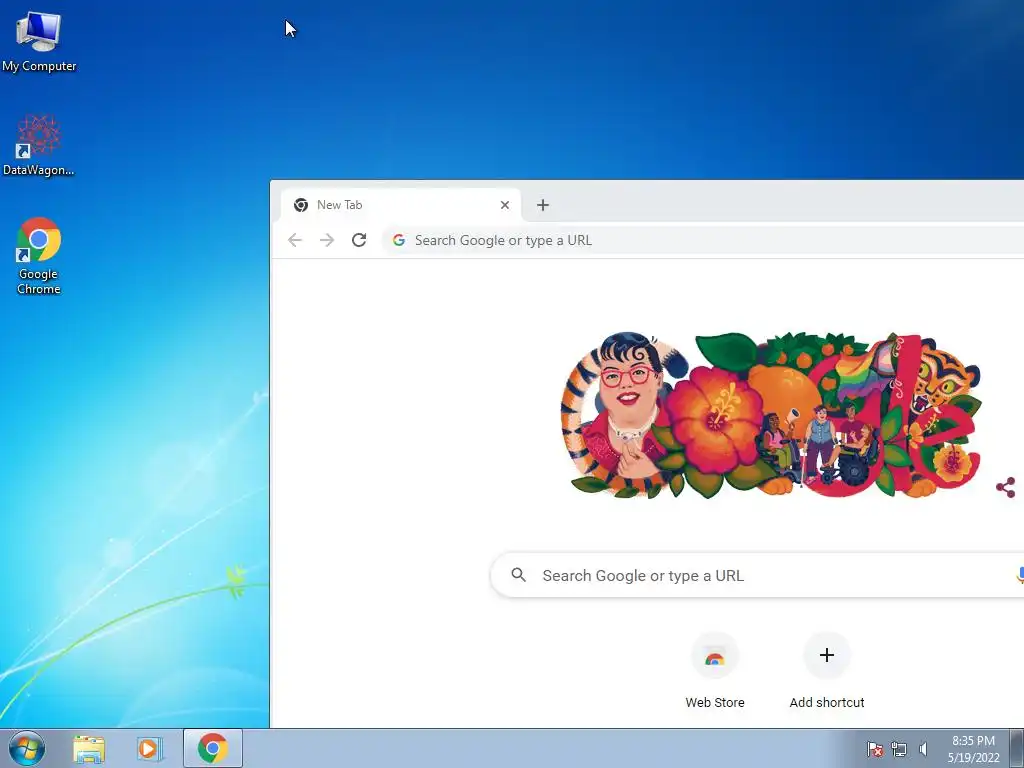This screenshot has height=768, width=1024.
Task: Click the taskbar clock showing 8:35 PM
Action: (x=973, y=749)
